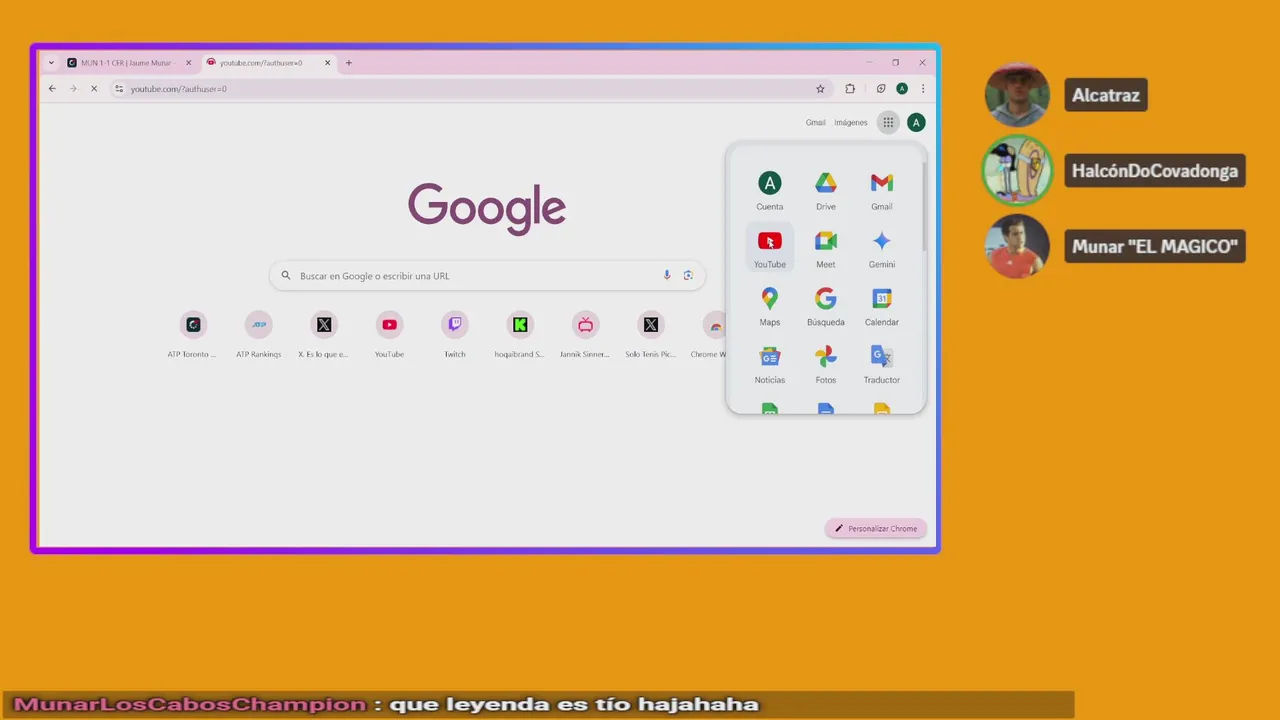This screenshot has height=720, width=1280.
Task: Close the youtube.com tab
Action: (327, 63)
